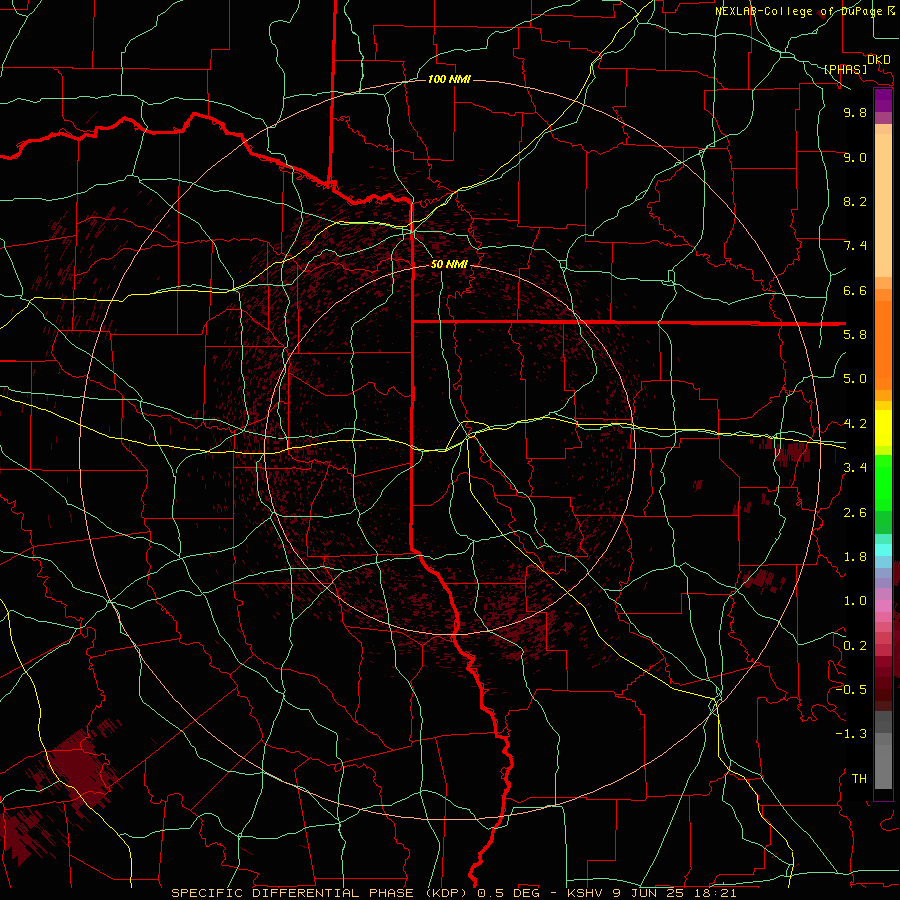Click the DKD product code label
This screenshot has height=900, width=900.
pyautogui.click(x=879, y=59)
